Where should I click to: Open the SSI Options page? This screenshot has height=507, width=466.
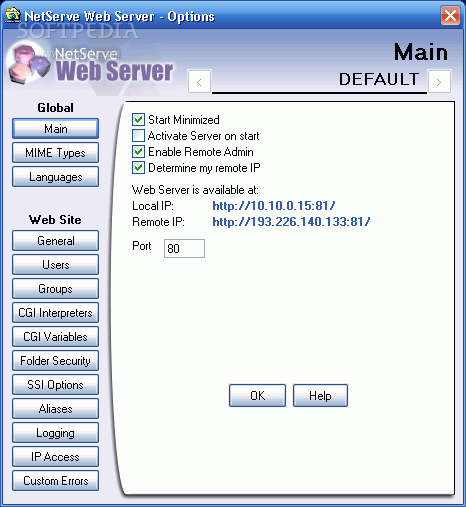[55, 385]
